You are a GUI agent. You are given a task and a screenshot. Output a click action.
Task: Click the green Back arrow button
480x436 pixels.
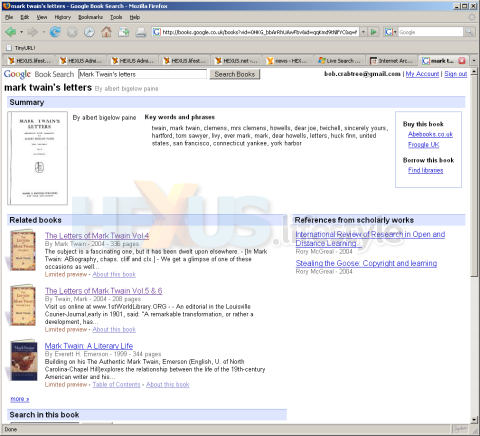click(11, 32)
